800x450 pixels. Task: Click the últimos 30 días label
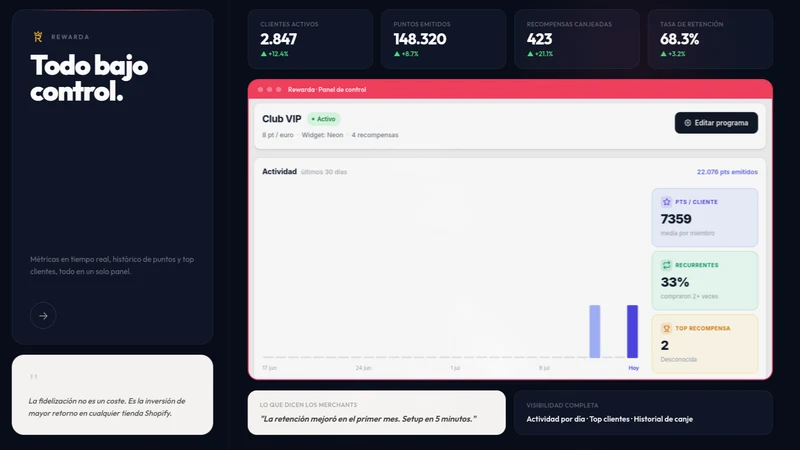(x=324, y=172)
